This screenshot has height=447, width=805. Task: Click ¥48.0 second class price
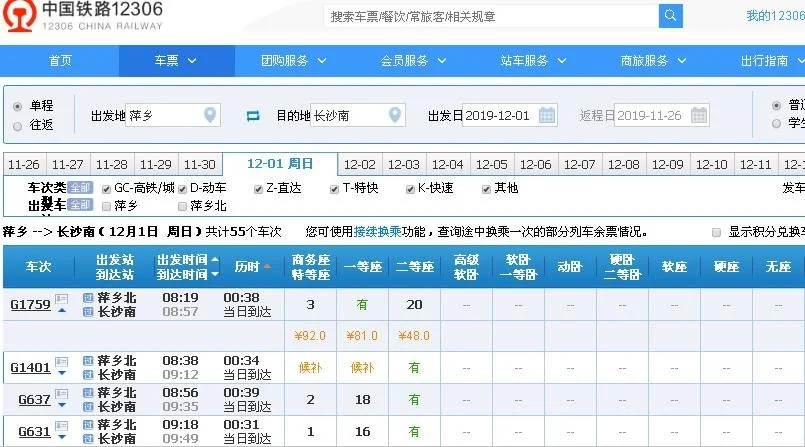(x=414, y=336)
